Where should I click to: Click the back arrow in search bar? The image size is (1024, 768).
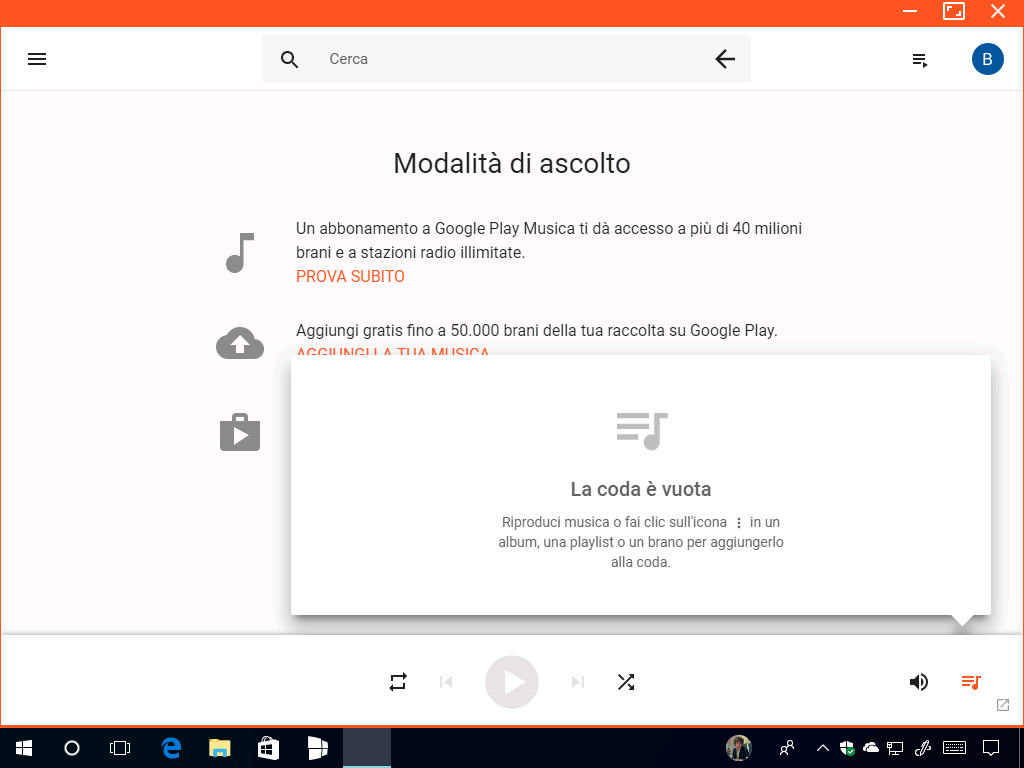(x=725, y=59)
